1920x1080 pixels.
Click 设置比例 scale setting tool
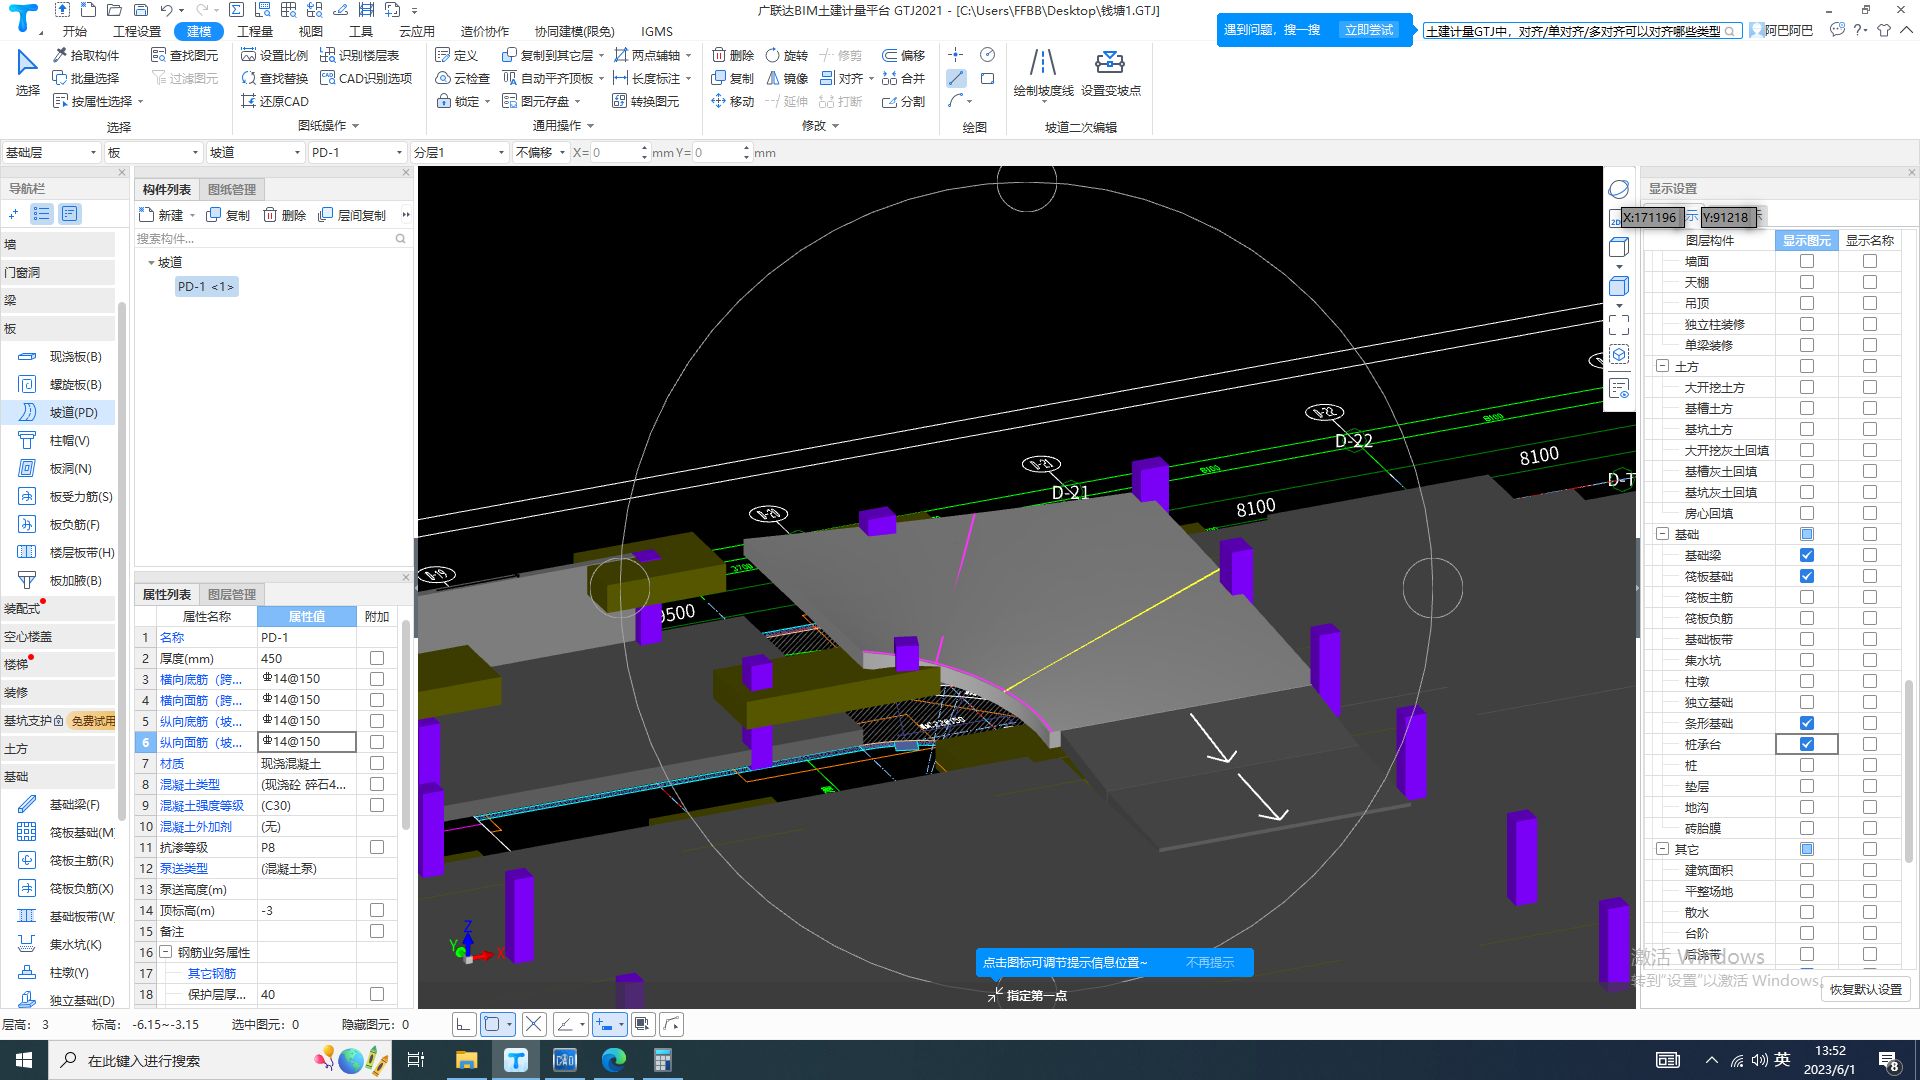275,55
